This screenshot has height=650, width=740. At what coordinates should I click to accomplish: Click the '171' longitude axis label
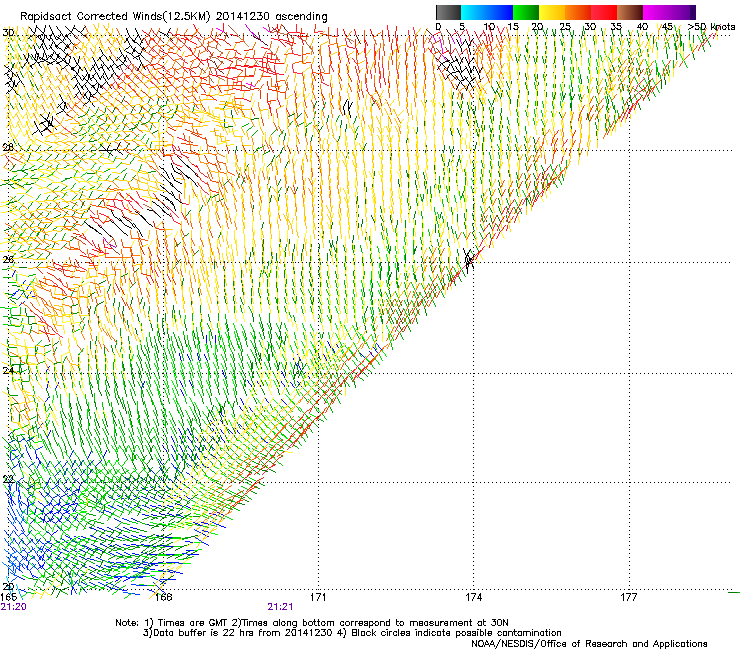pos(318,597)
